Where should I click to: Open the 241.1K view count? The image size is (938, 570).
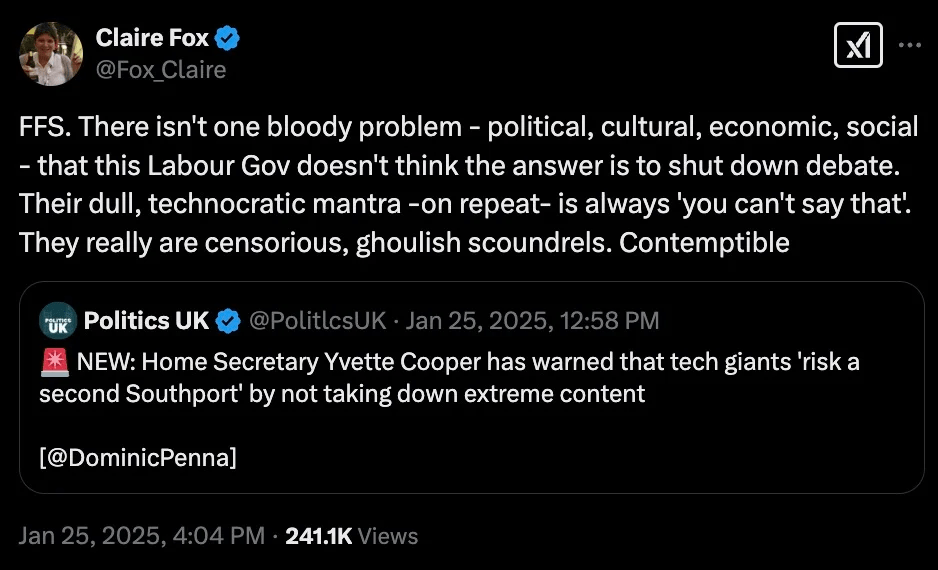[318, 536]
